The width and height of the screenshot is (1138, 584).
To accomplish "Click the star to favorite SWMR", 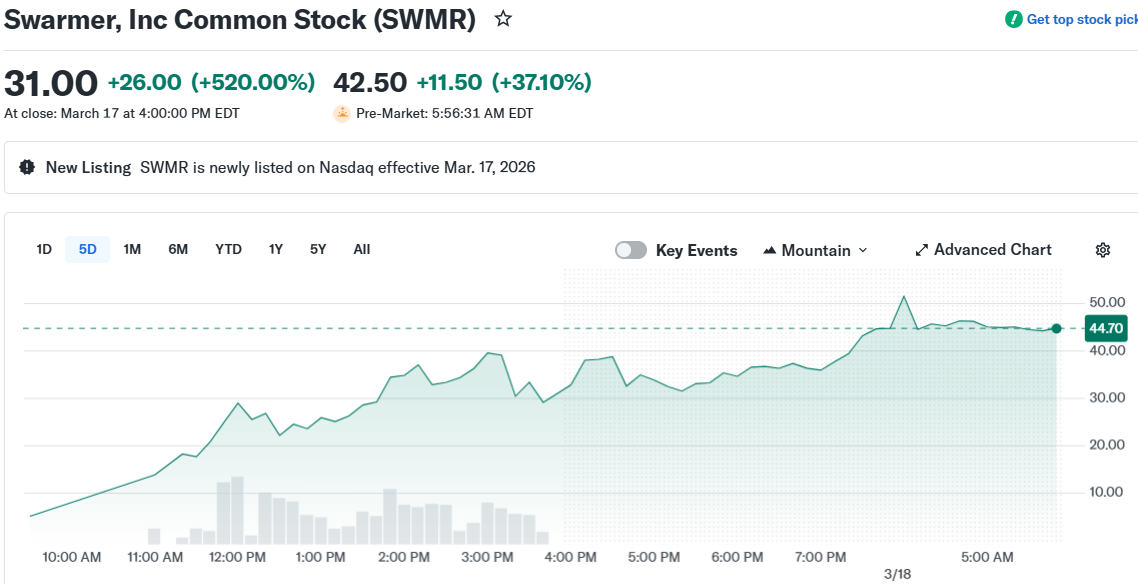I will (x=503, y=18).
